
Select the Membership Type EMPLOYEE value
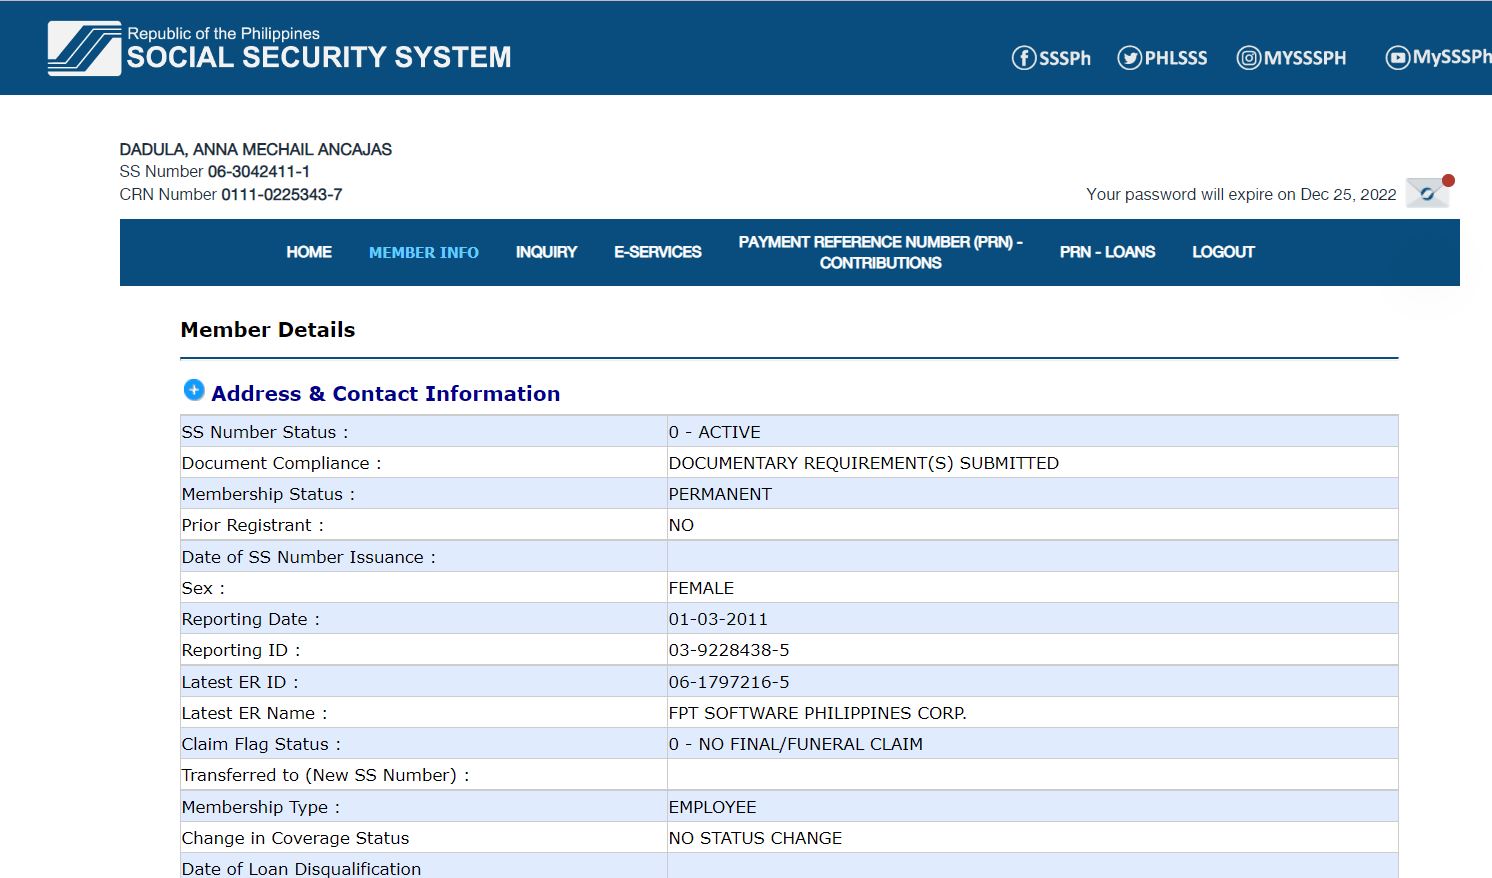coord(712,807)
